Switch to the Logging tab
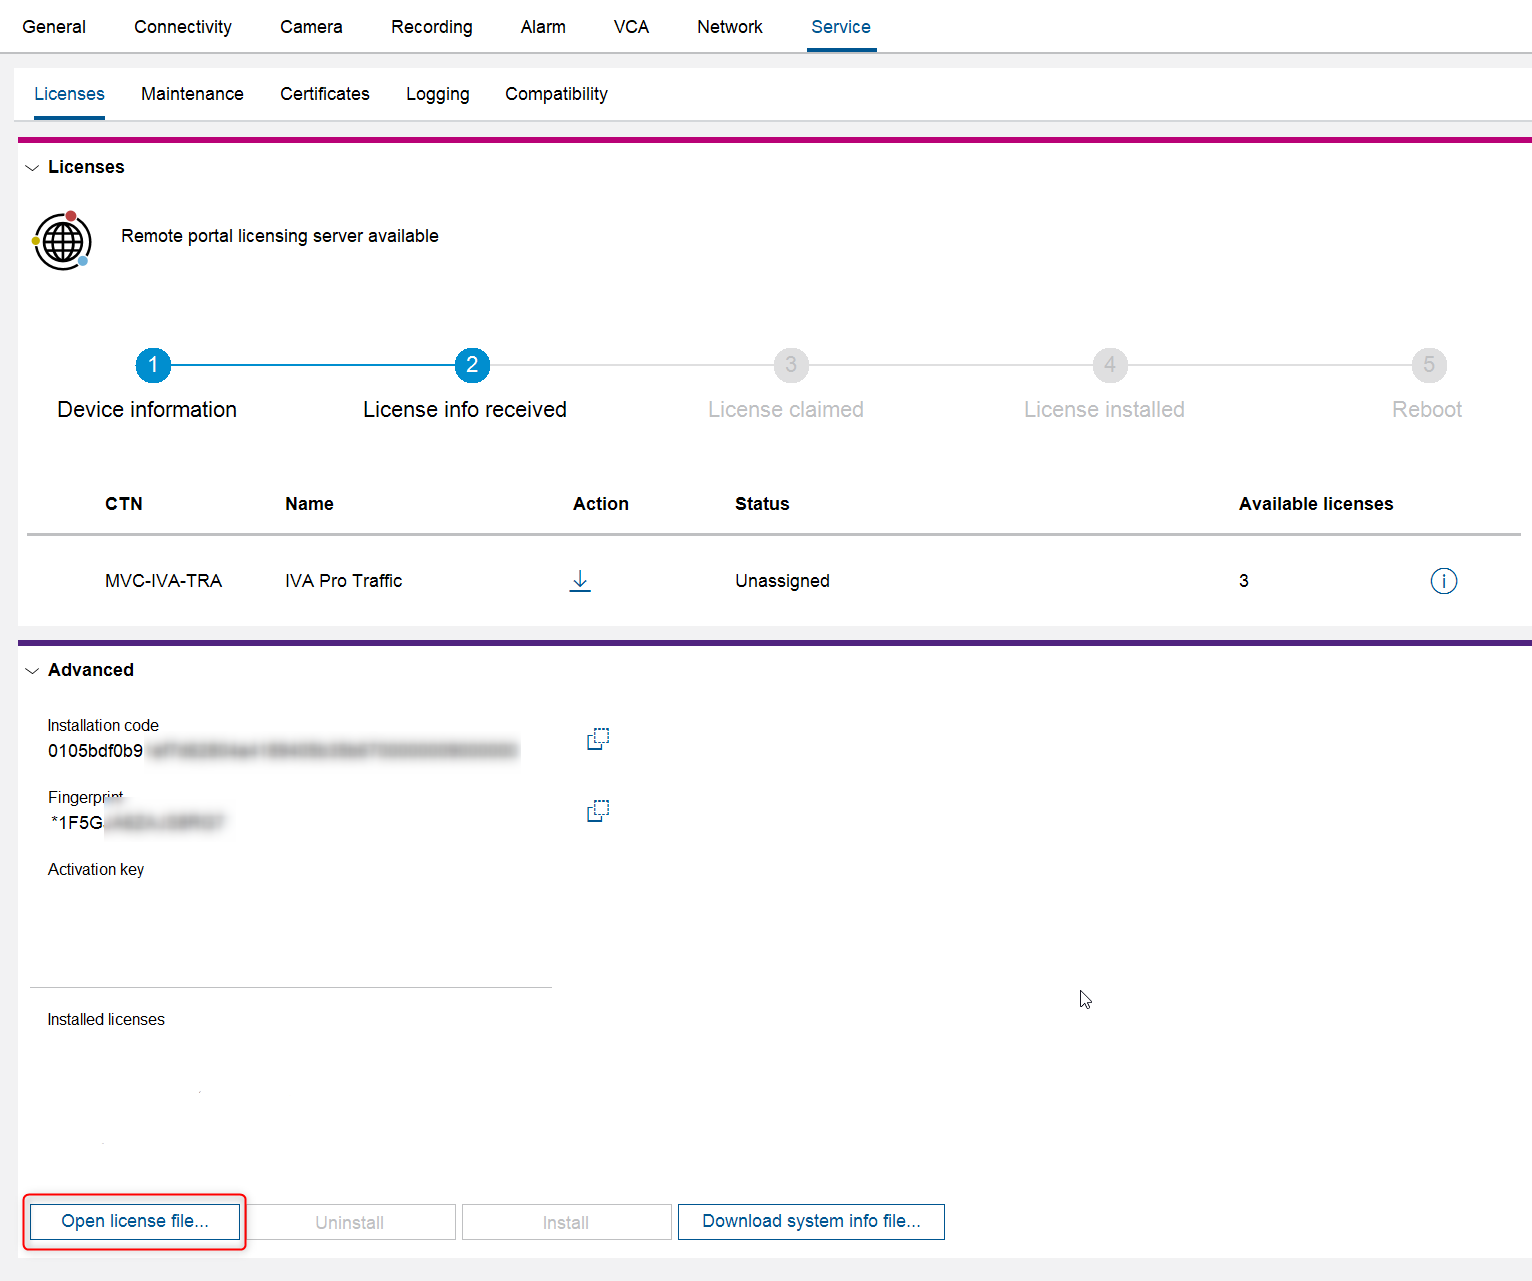Image resolution: width=1532 pixels, height=1281 pixels. (x=437, y=94)
